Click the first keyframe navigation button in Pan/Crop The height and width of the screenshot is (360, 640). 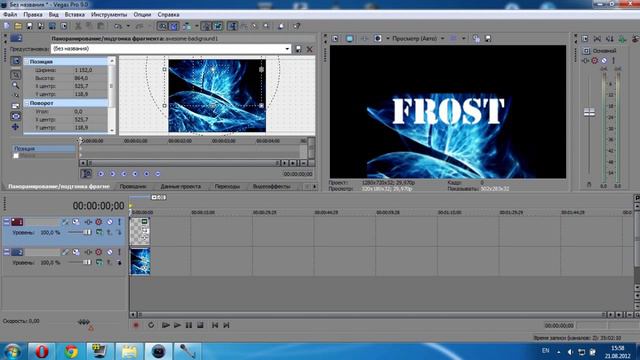click(101, 174)
